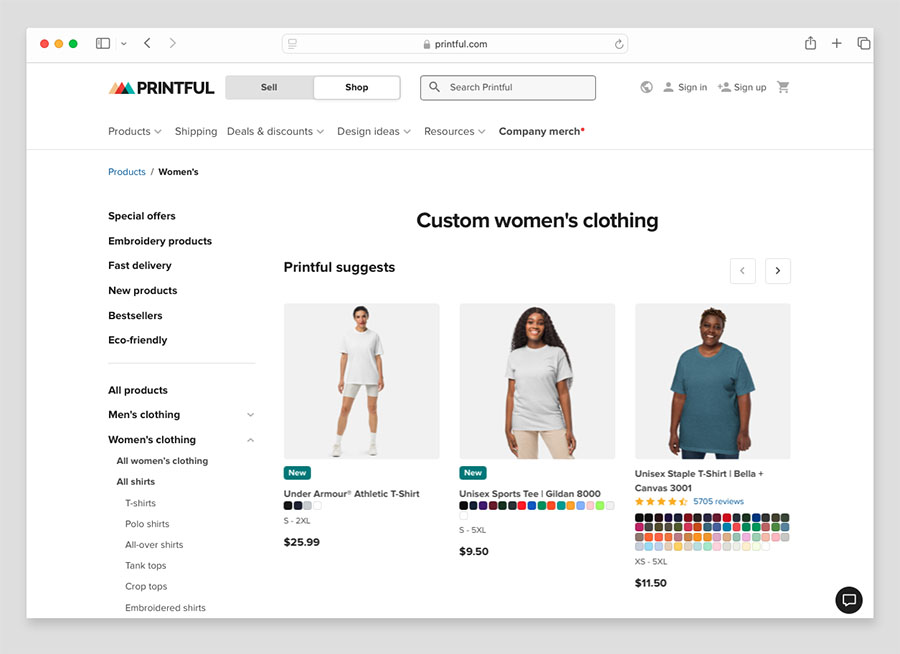
Task: Open Safari share icon
Action: (x=810, y=43)
